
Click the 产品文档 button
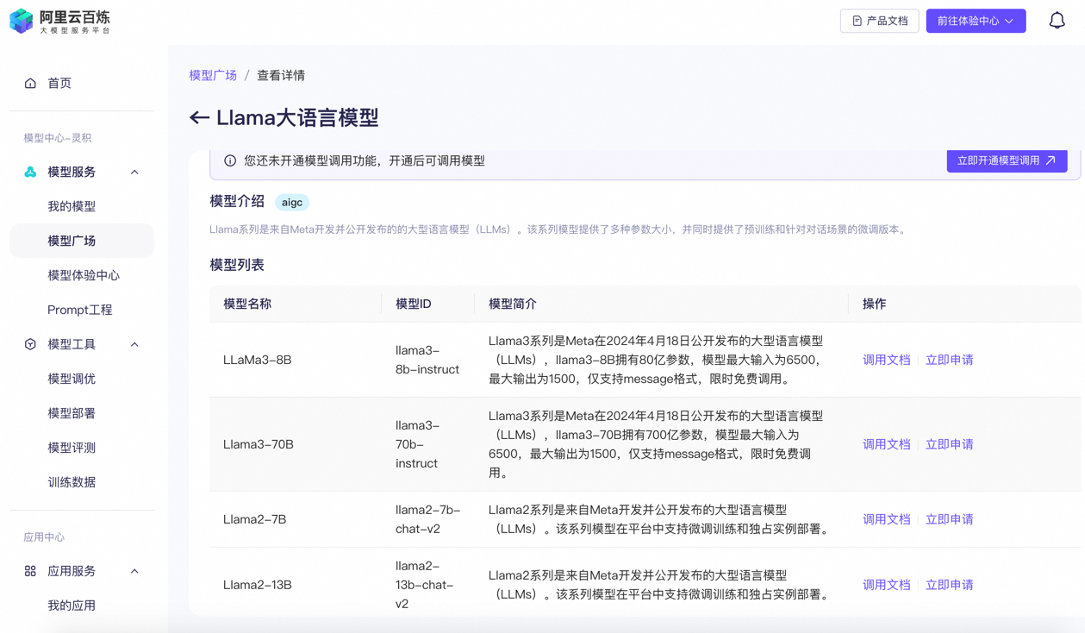click(879, 21)
